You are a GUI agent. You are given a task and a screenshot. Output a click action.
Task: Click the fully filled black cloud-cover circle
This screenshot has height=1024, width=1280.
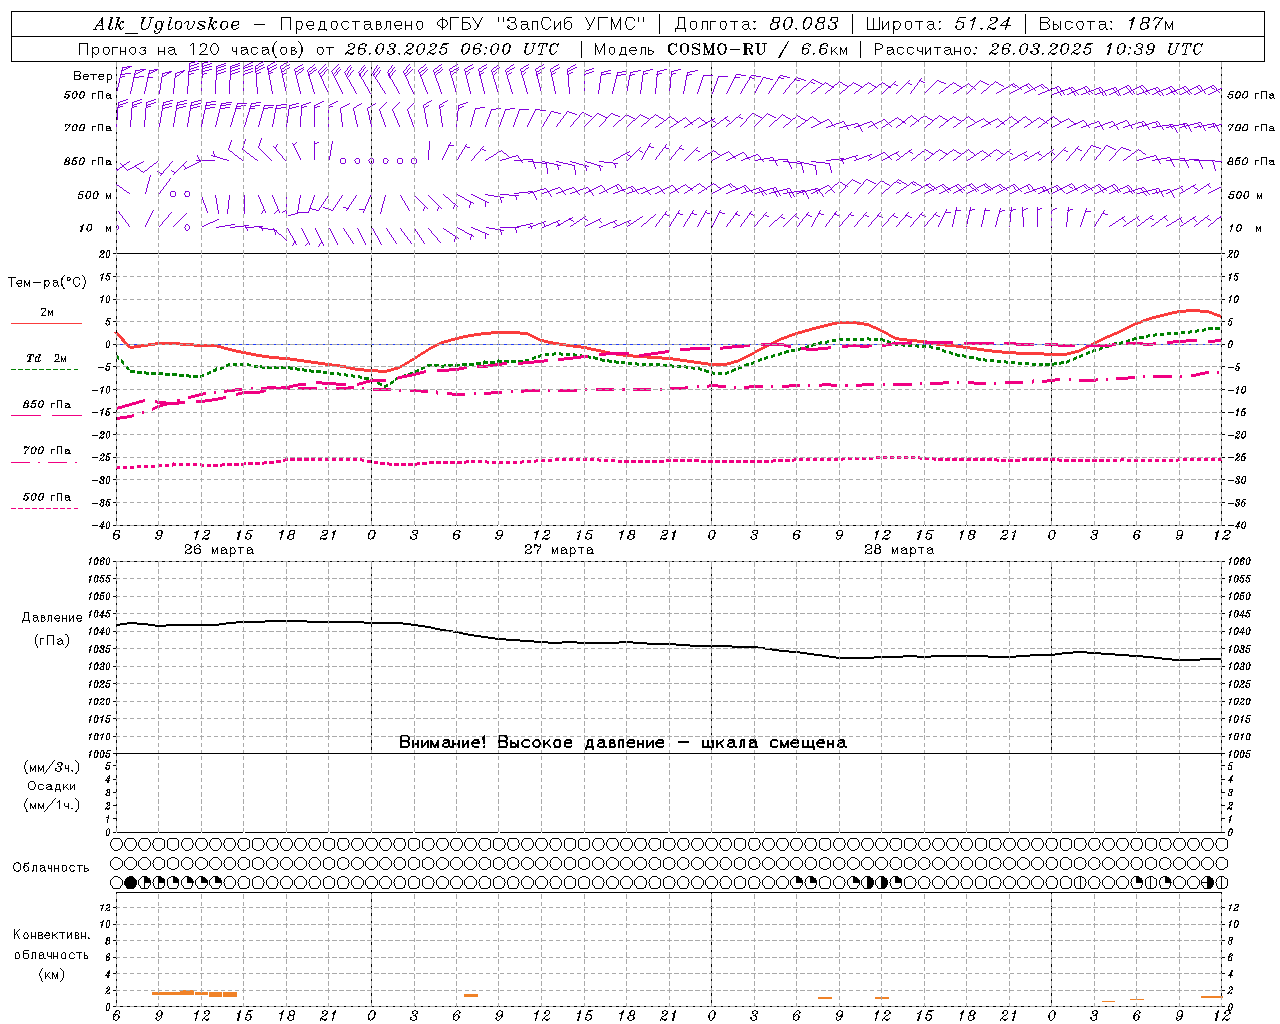130,882
